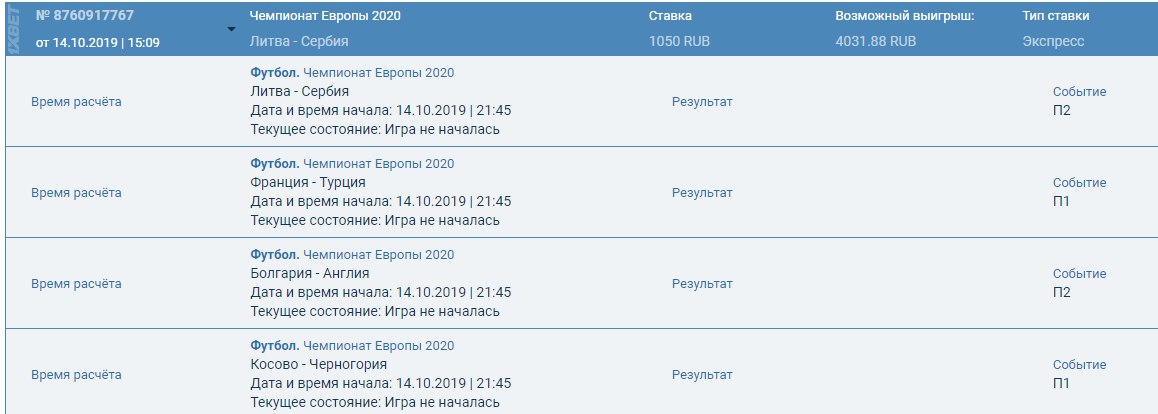Click the 1XBET logo on the bet header
1158x414 pixels.
click(x=13, y=29)
